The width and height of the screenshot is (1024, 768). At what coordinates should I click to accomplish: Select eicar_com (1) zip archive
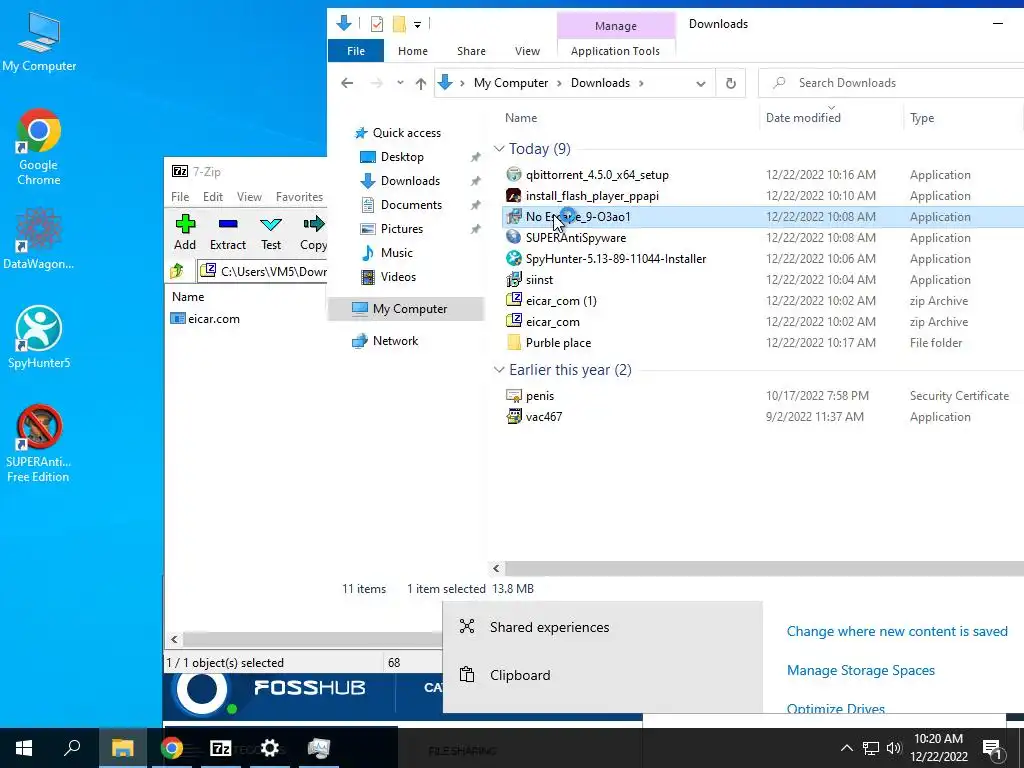(x=560, y=300)
